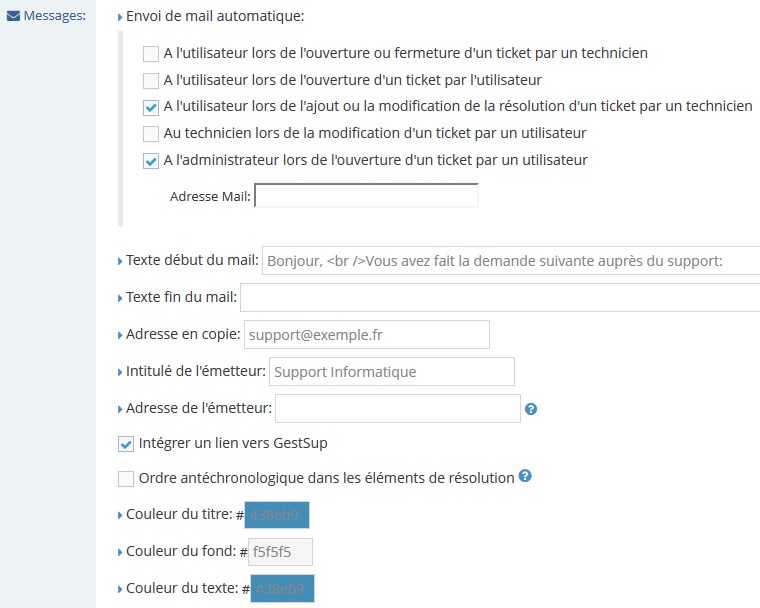Click the Intitulé de l'émetteur field
The image size is (760, 608).
pyautogui.click(x=392, y=372)
